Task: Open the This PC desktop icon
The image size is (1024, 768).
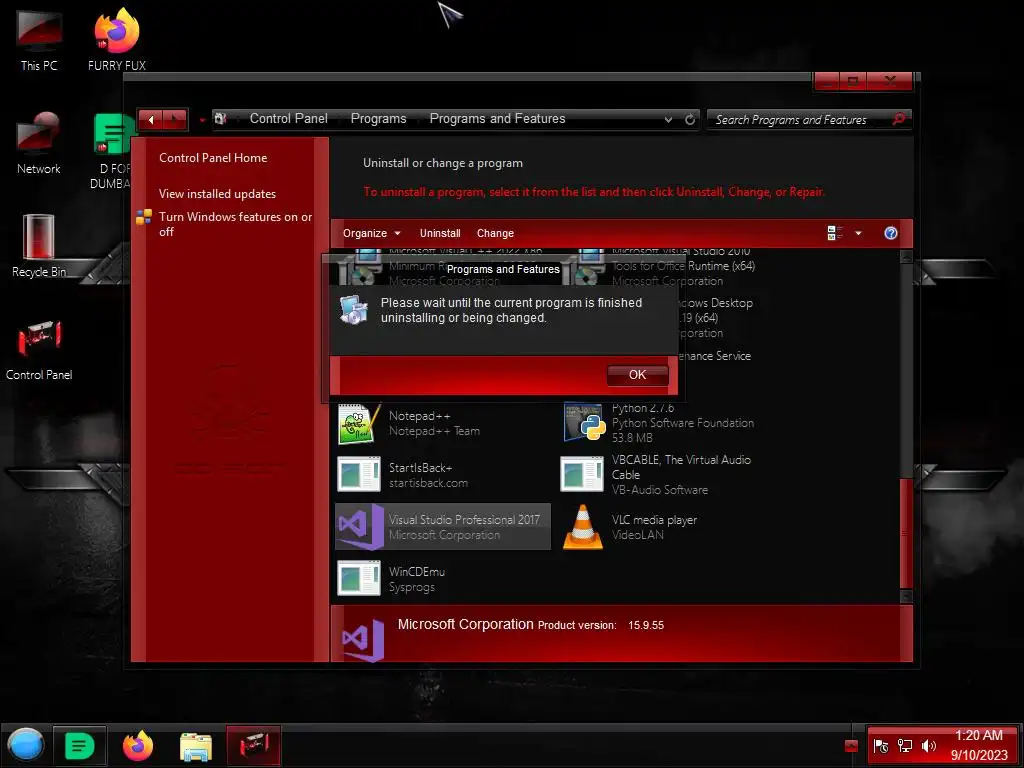Action: pyautogui.click(x=39, y=40)
